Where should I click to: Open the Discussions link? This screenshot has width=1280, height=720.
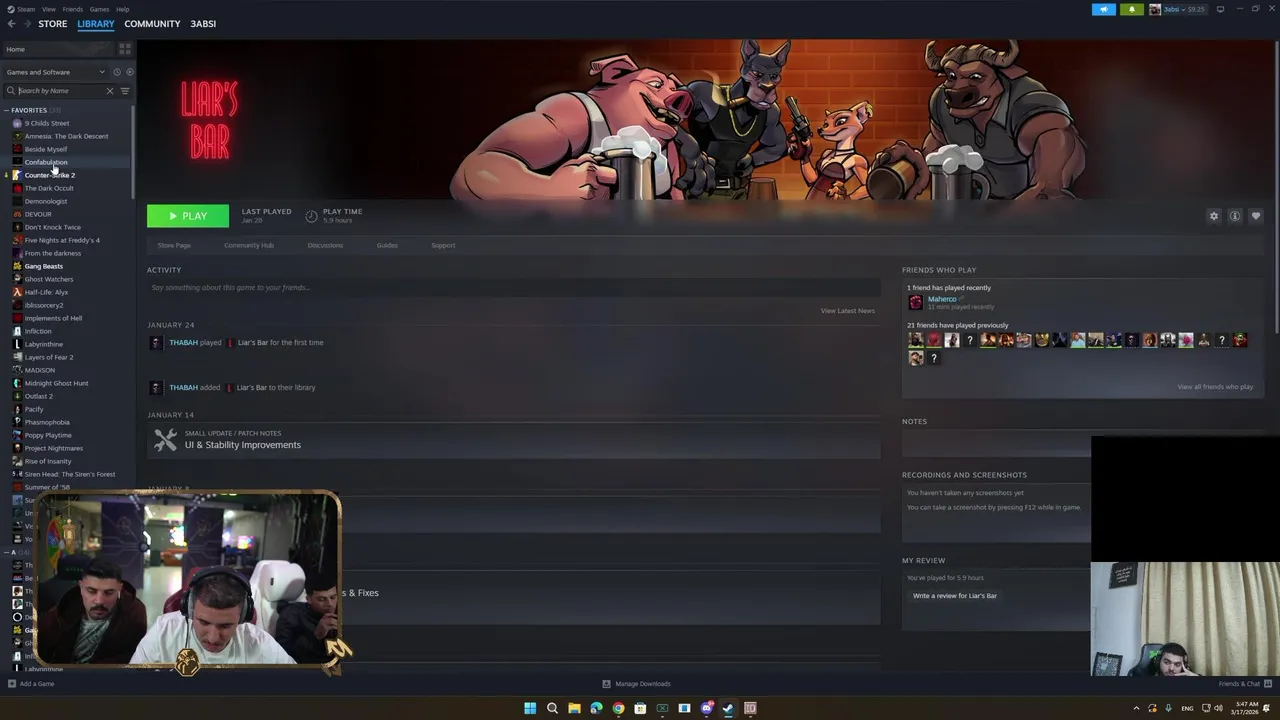pyautogui.click(x=325, y=245)
